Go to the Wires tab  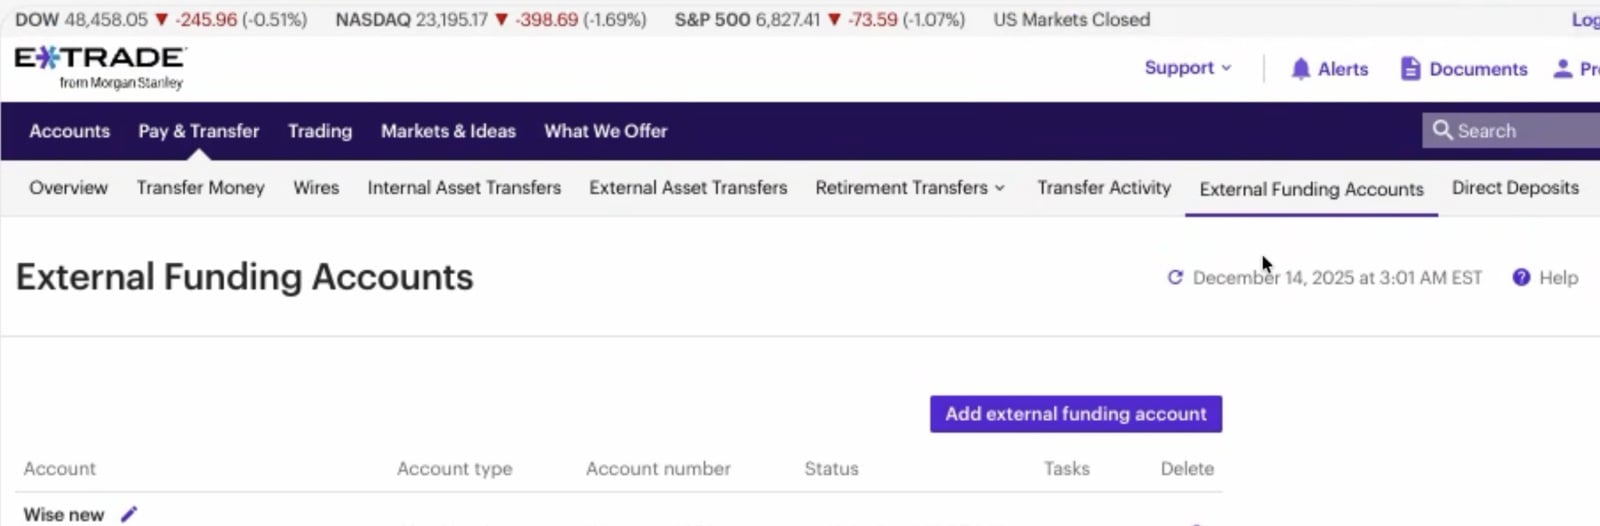[316, 188]
